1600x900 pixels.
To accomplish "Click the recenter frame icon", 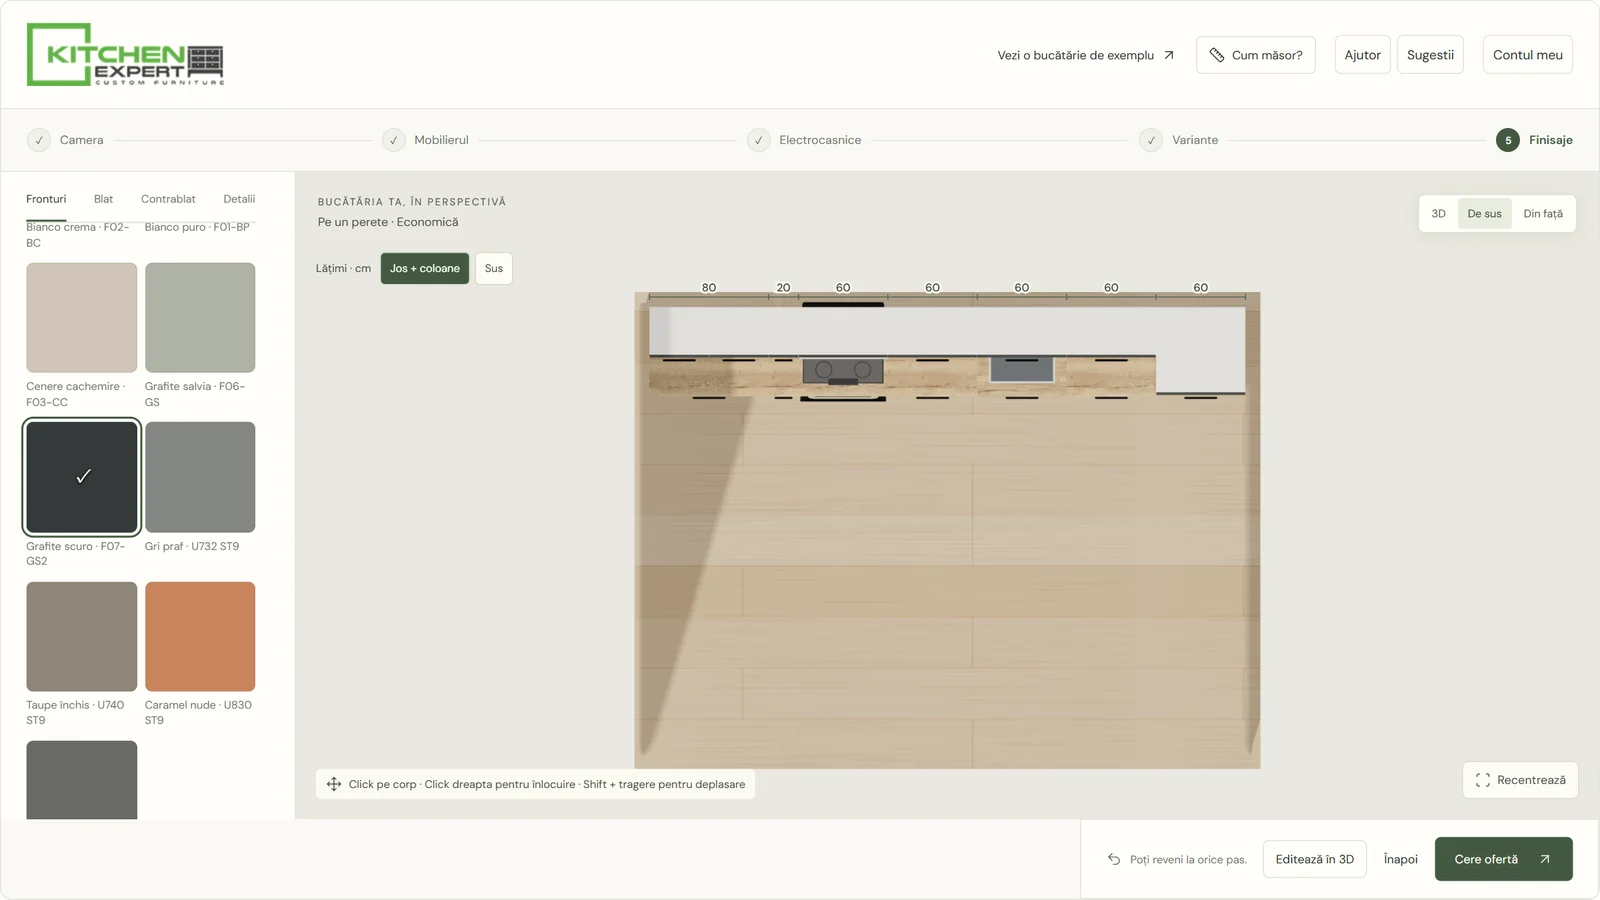I will pyautogui.click(x=1483, y=780).
